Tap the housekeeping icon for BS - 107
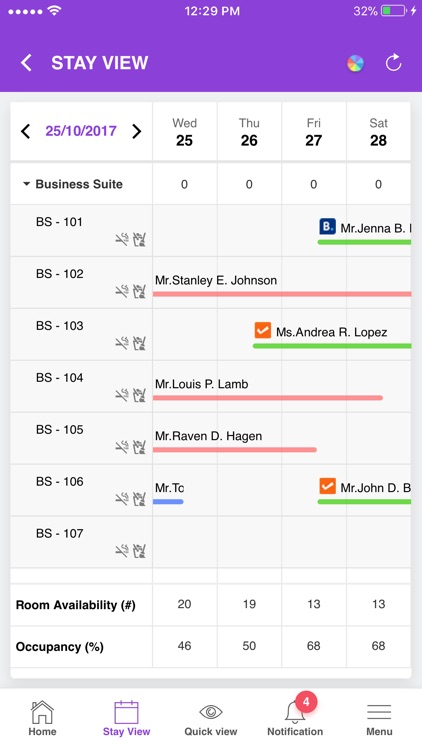This screenshot has height=750, width=422. 139,551
